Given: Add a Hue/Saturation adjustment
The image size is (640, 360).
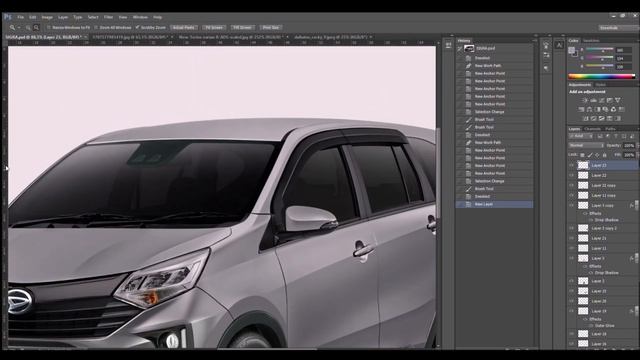Looking at the screenshot, I should (581, 109).
